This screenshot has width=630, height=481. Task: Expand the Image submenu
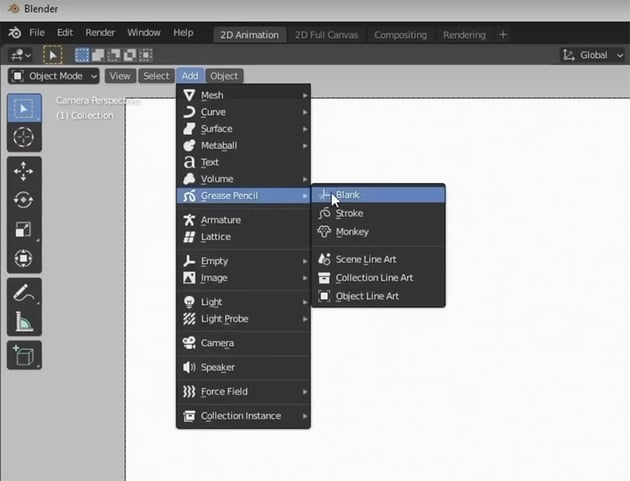coord(243,278)
